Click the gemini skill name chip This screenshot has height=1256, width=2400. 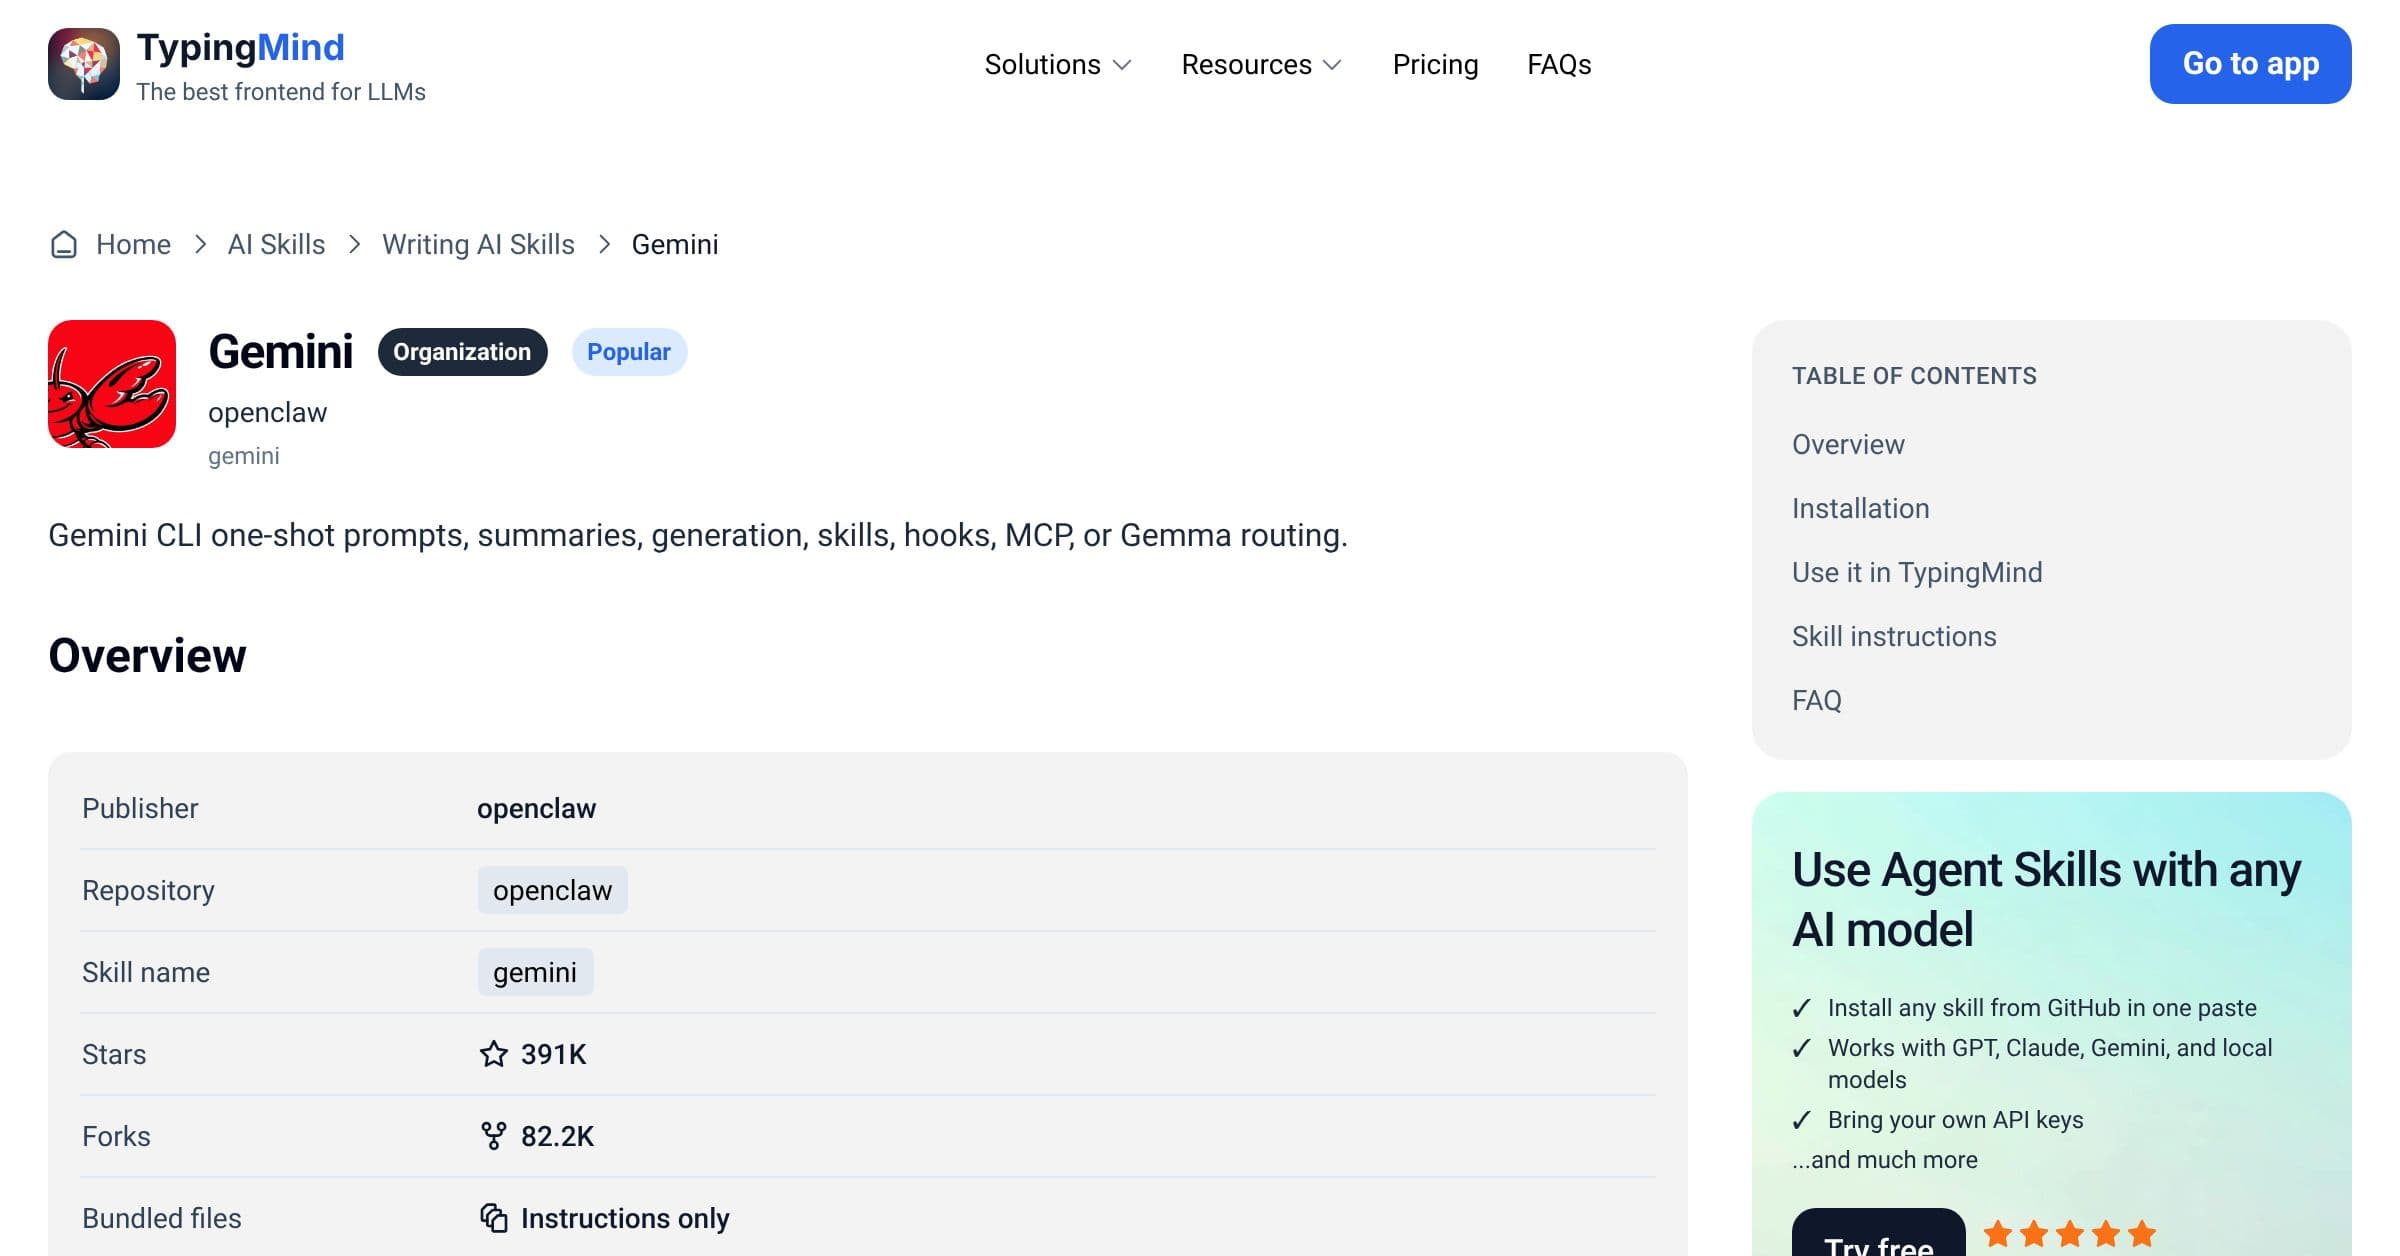pos(535,972)
